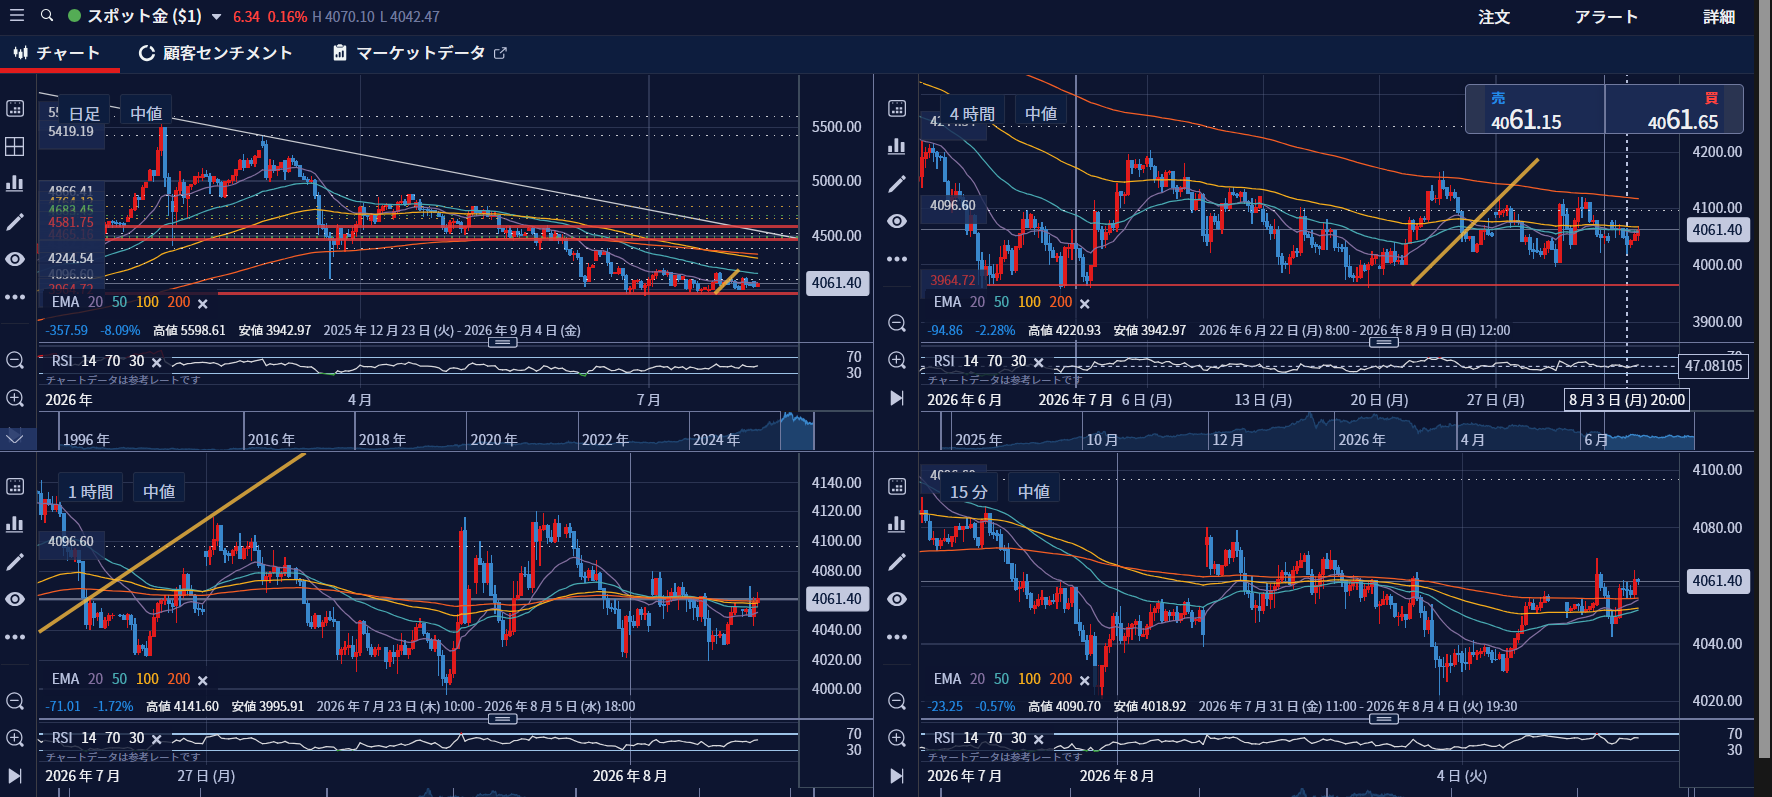Jump to latest bar in 4時間 chart
Image resolution: width=1772 pixels, height=797 pixels.
tap(897, 398)
